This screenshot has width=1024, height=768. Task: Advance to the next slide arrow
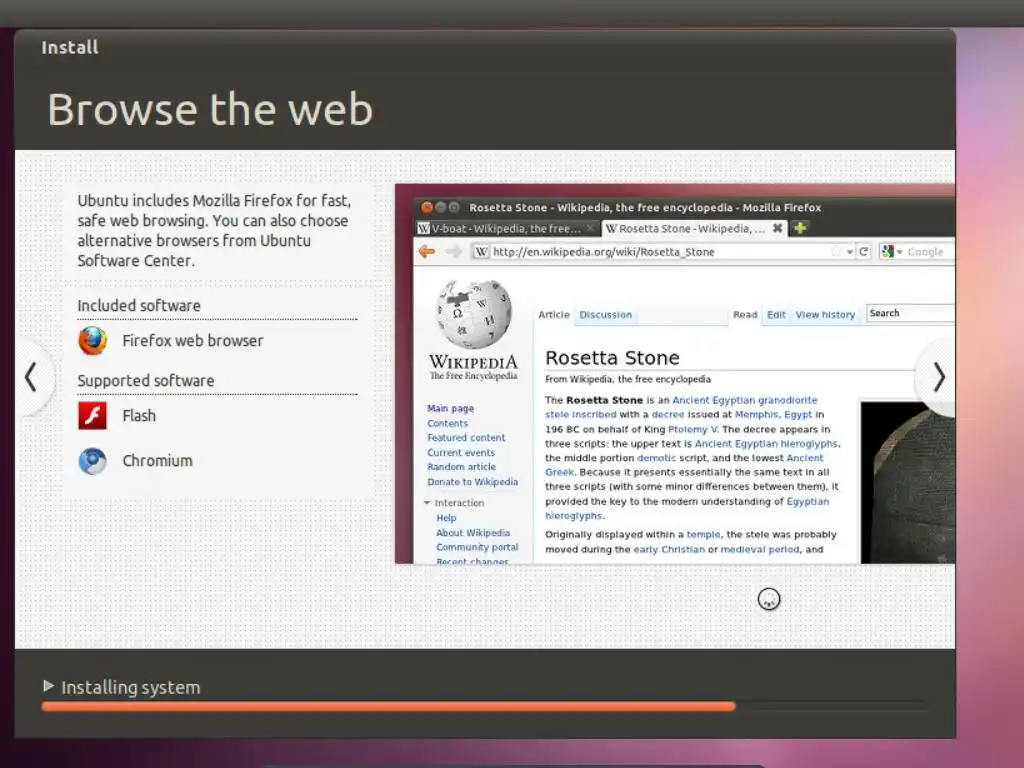938,377
